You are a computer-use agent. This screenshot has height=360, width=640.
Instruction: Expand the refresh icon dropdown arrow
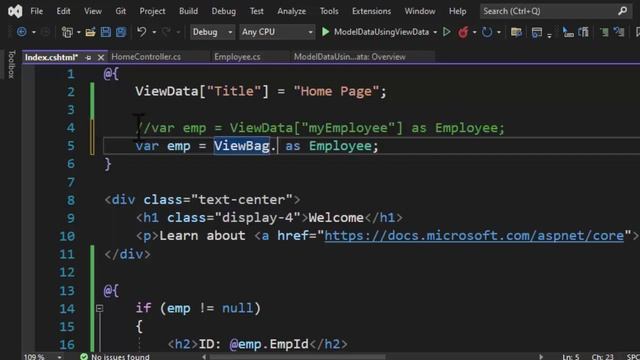coord(499,32)
